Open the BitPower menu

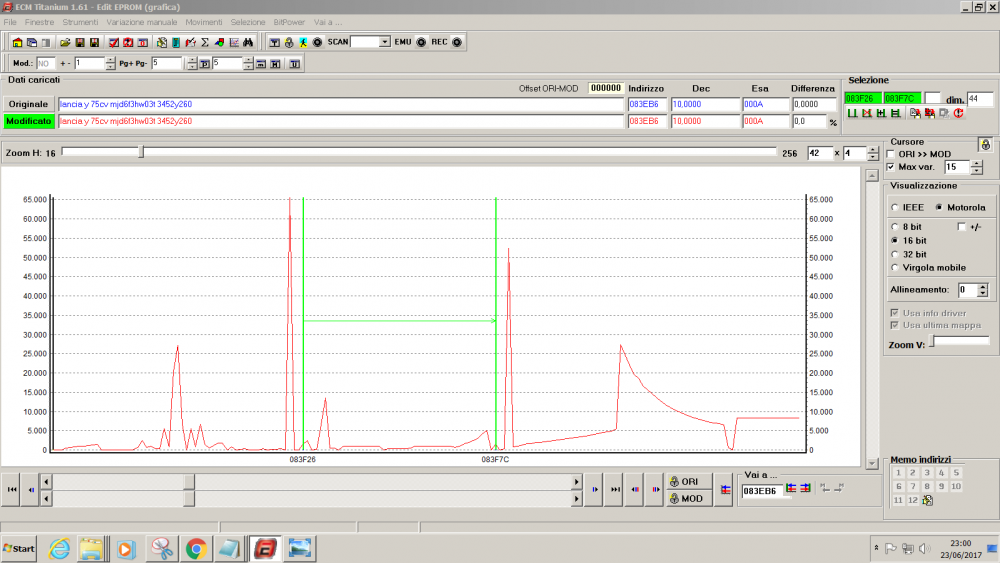(288, 21)
